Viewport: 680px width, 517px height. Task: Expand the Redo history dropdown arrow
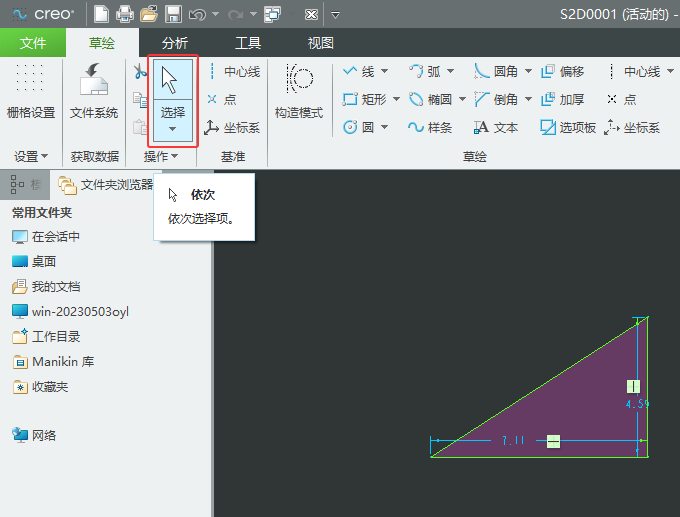pos(254,14)
